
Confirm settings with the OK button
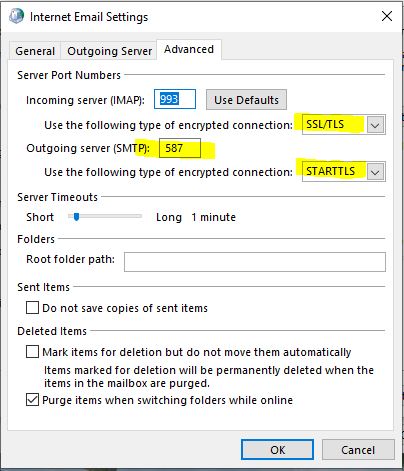tap(277, 450)
